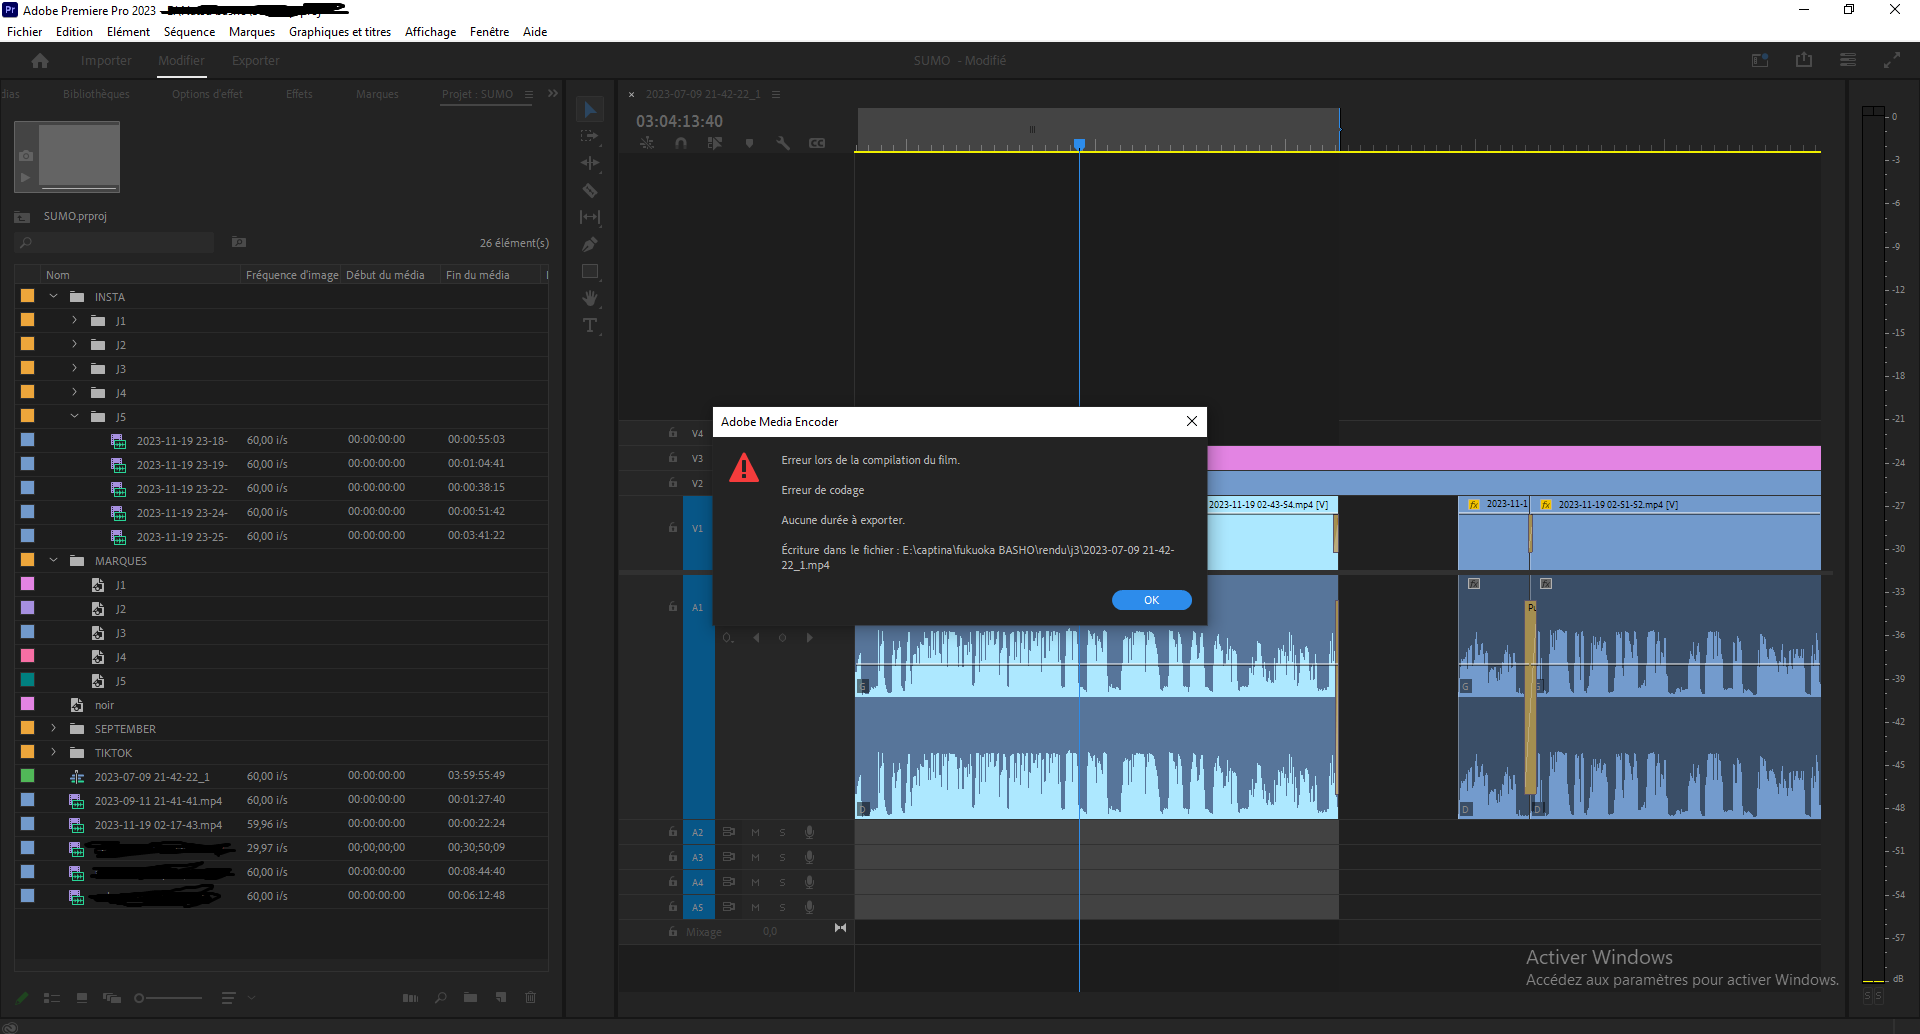
Task: Select the Slip tool
Action: coord(590,217)
